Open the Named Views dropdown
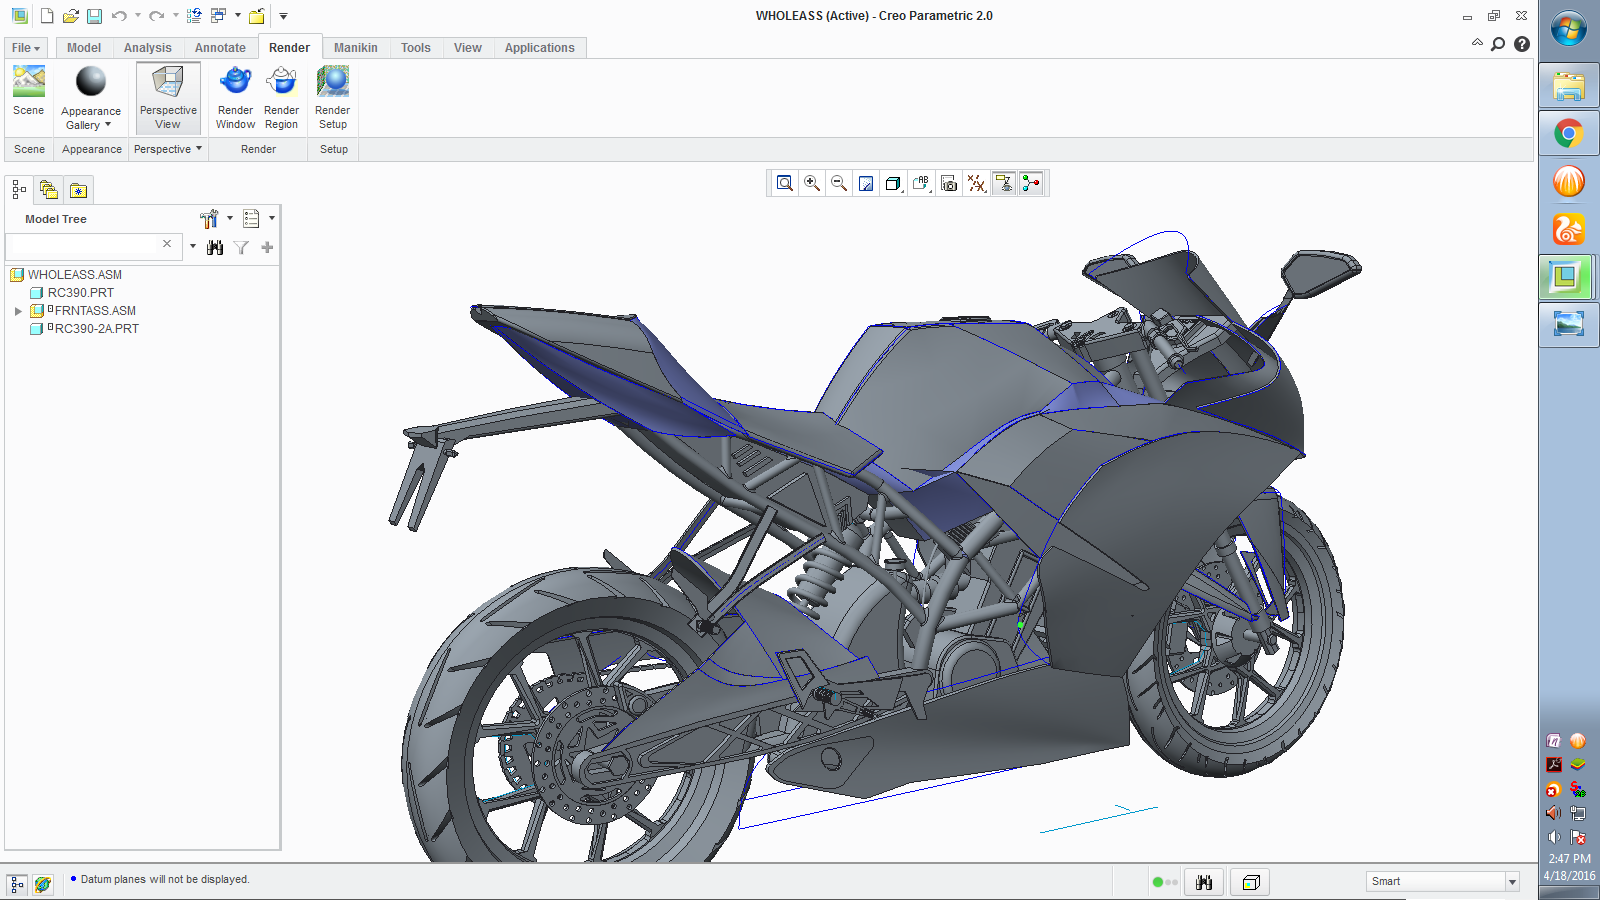Image resolution: width=1600 pixels, height=900 pixels. [921, 183]
